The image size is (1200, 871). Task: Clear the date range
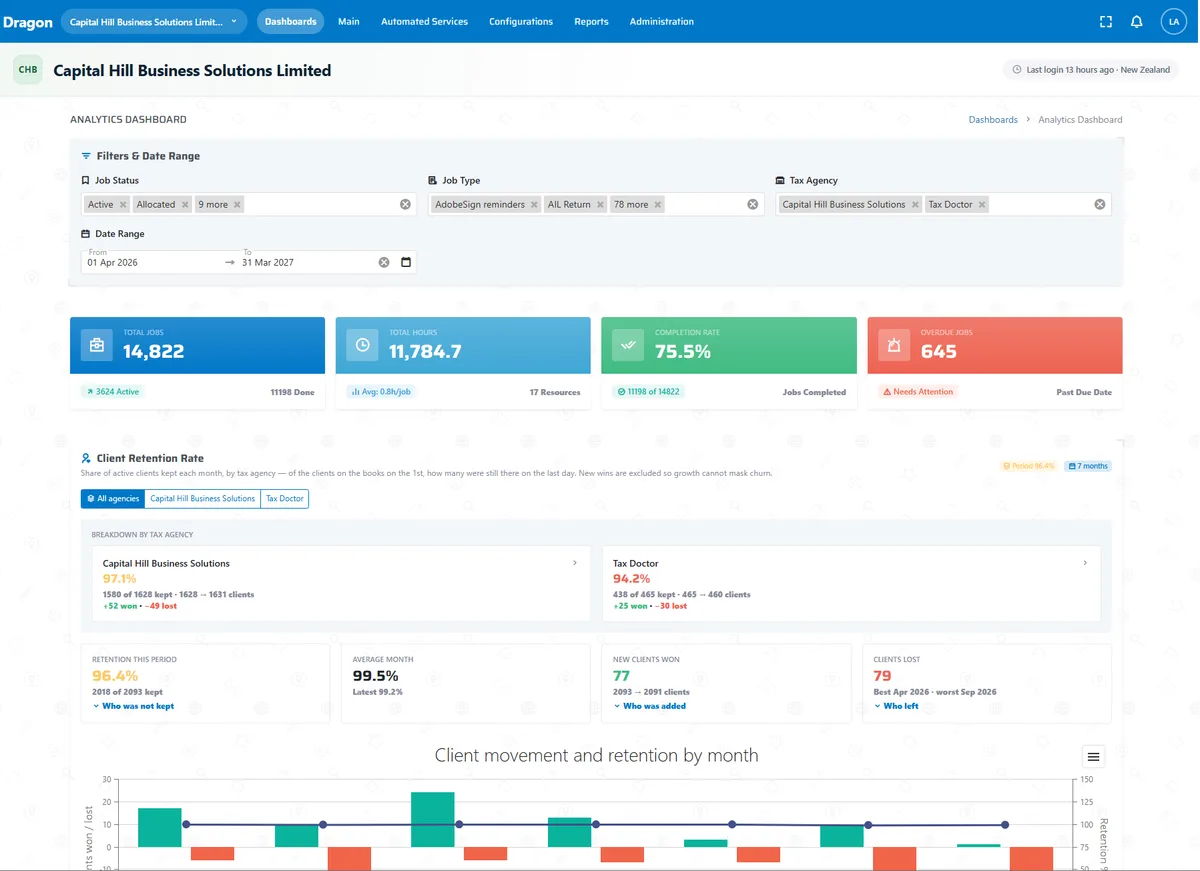(384, 262)
